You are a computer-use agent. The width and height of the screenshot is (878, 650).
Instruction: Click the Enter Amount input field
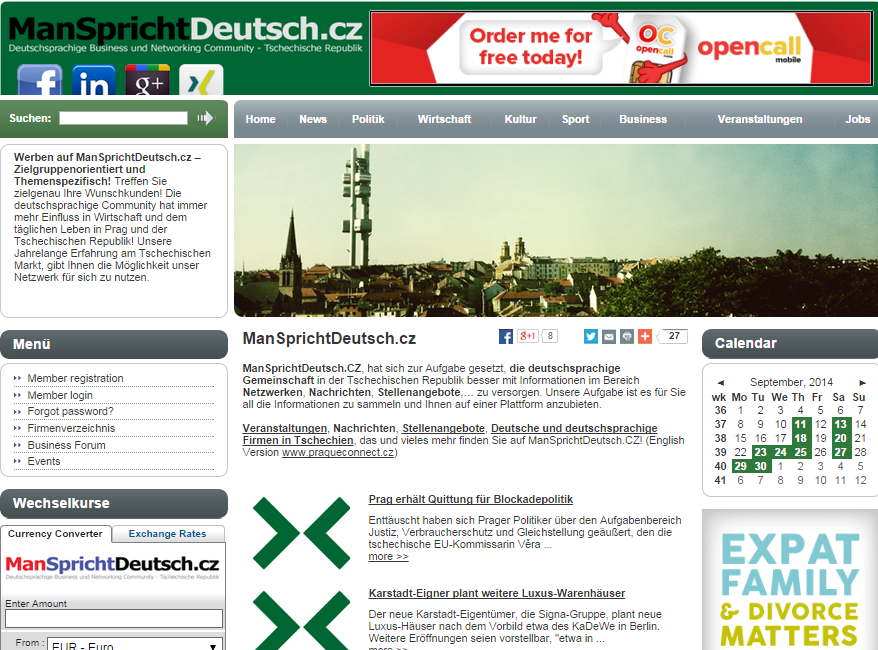point(113,619)
